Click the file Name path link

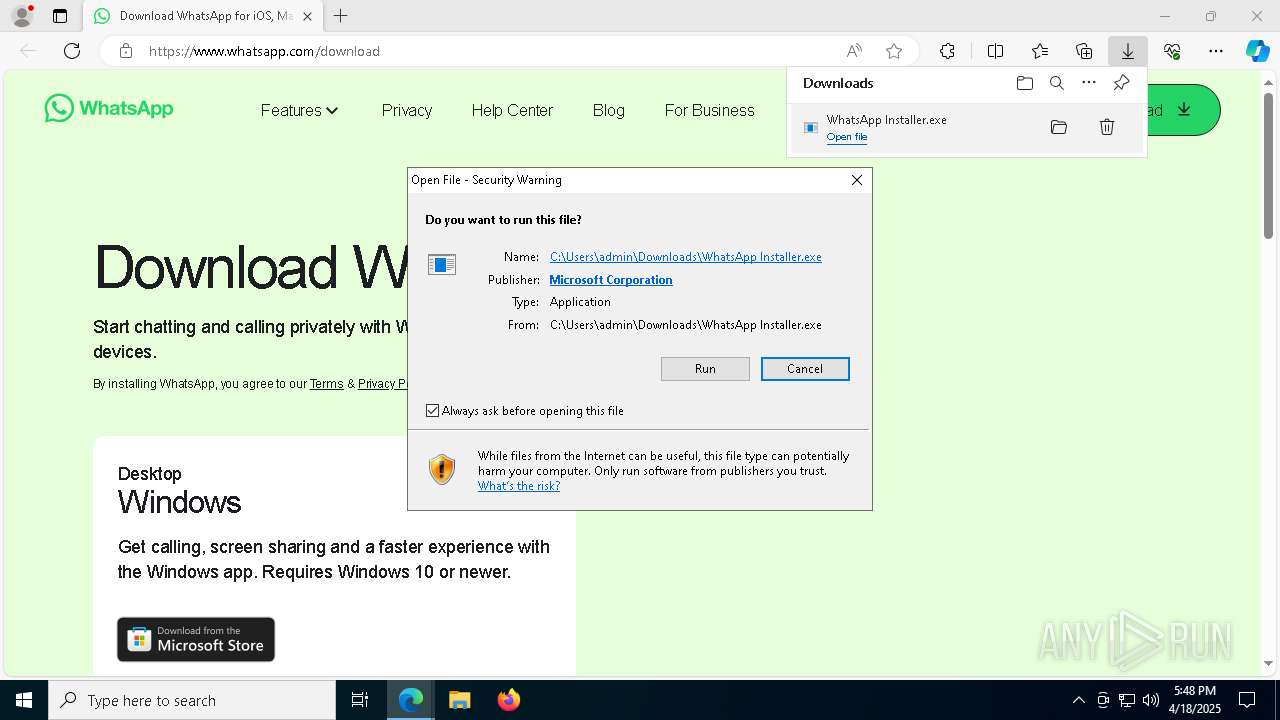click(x=686, y=257)
